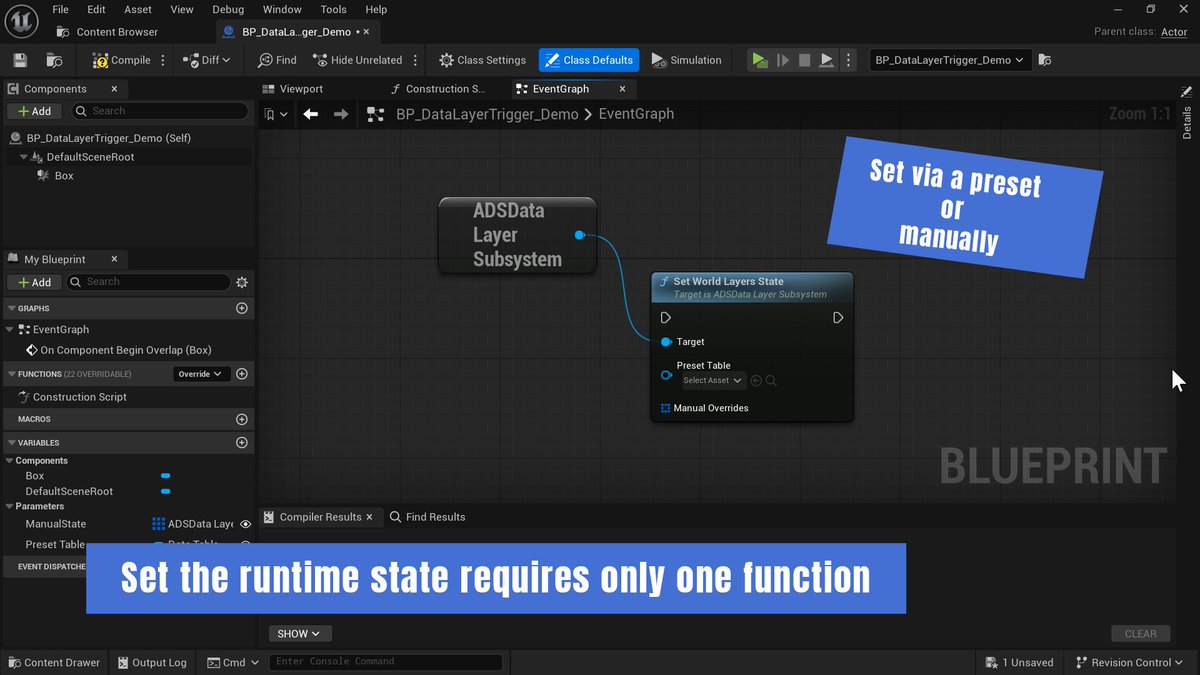Add new macro with plus icon
1200x675 pixels.
click(241, 419)
